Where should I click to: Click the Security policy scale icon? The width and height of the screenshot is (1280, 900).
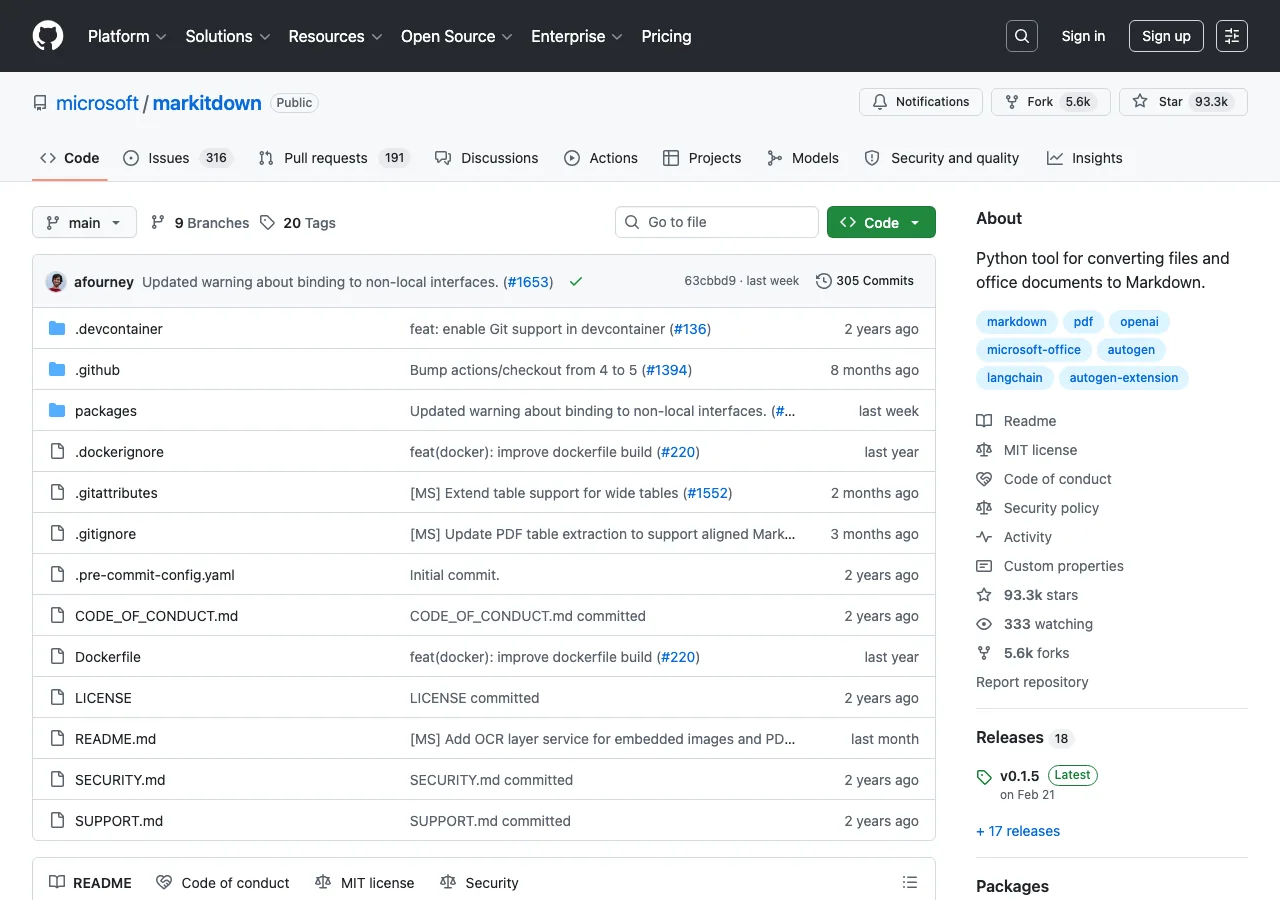coord(984,508)
